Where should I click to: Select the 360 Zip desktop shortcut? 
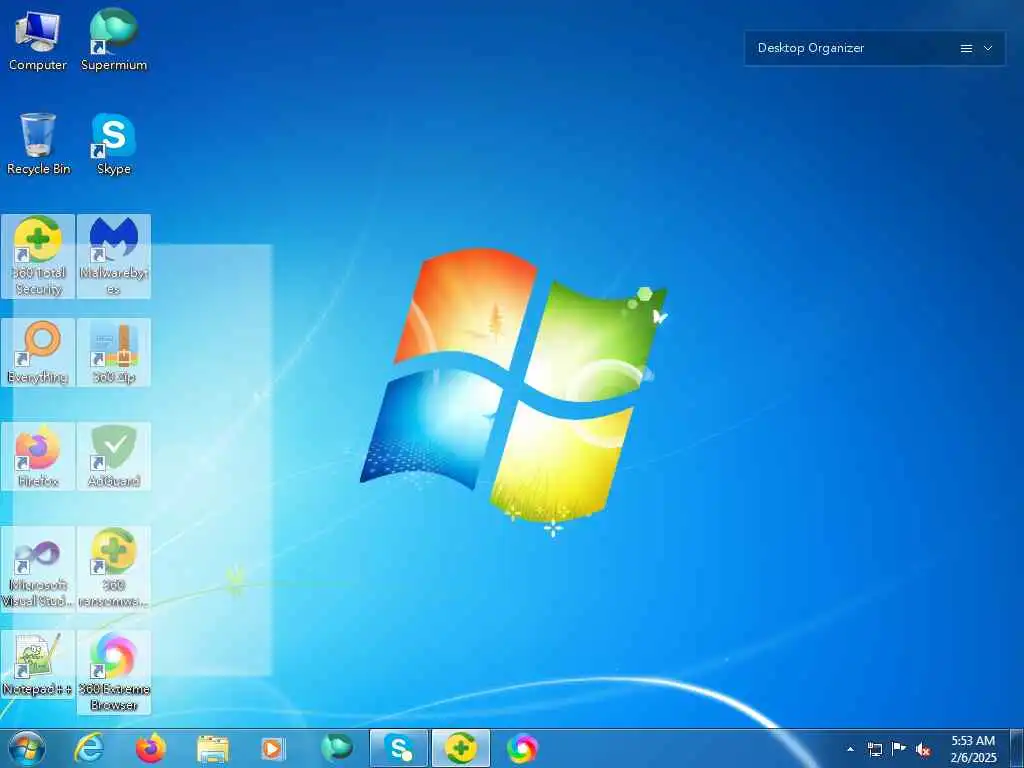click(114, 352)
